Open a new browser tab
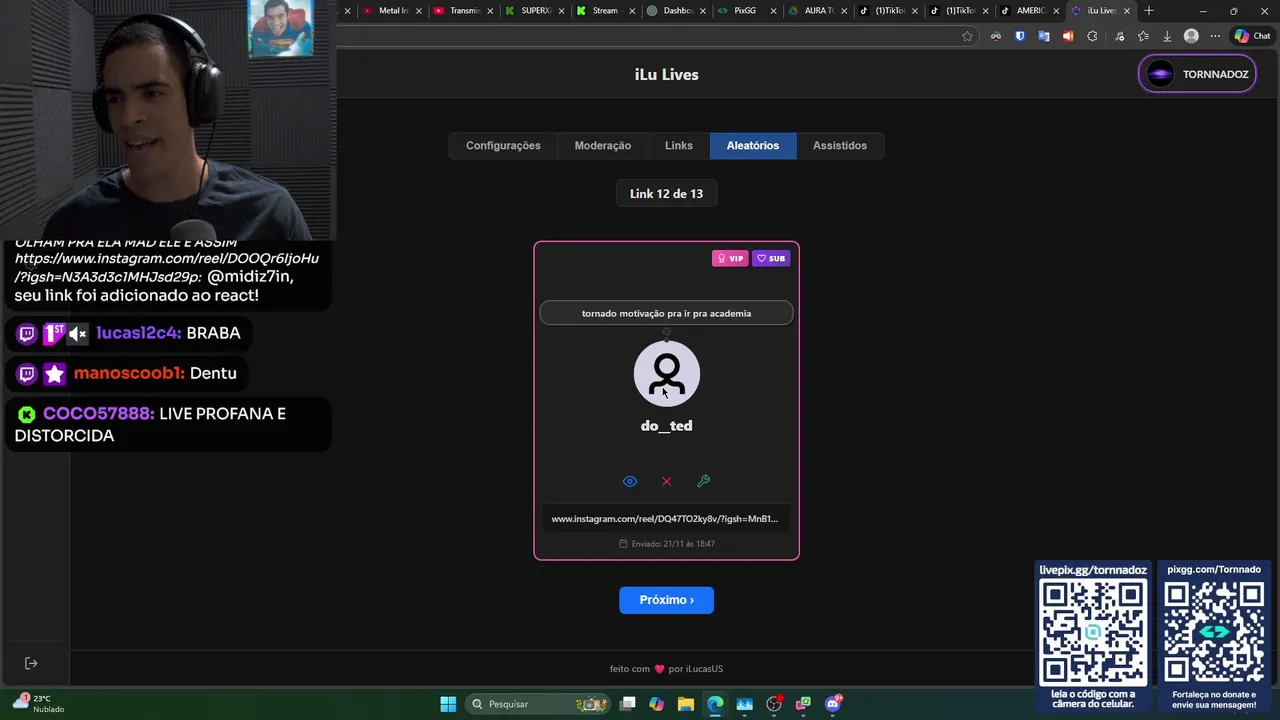Image resolution: width=1280 pixels, height=720 pixels. click(x=1149, y=11)
